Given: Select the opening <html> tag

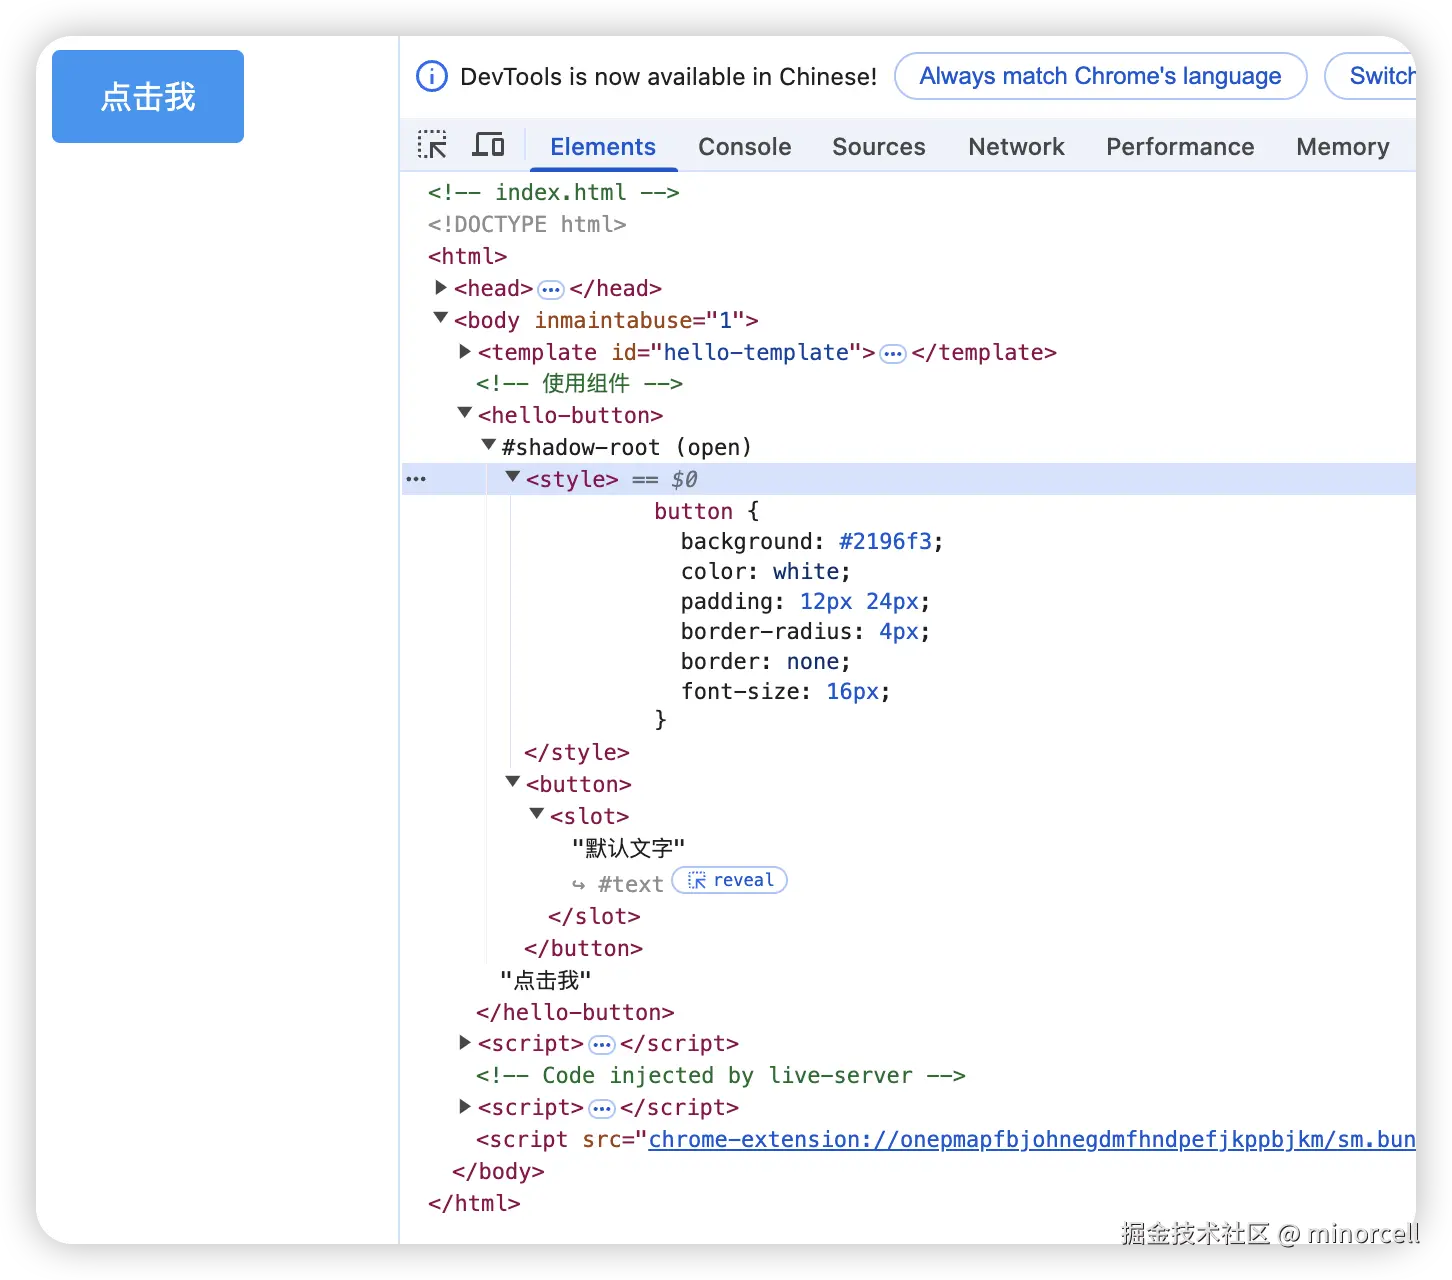Looking at the screenshot, I should (x=468, y=256).
